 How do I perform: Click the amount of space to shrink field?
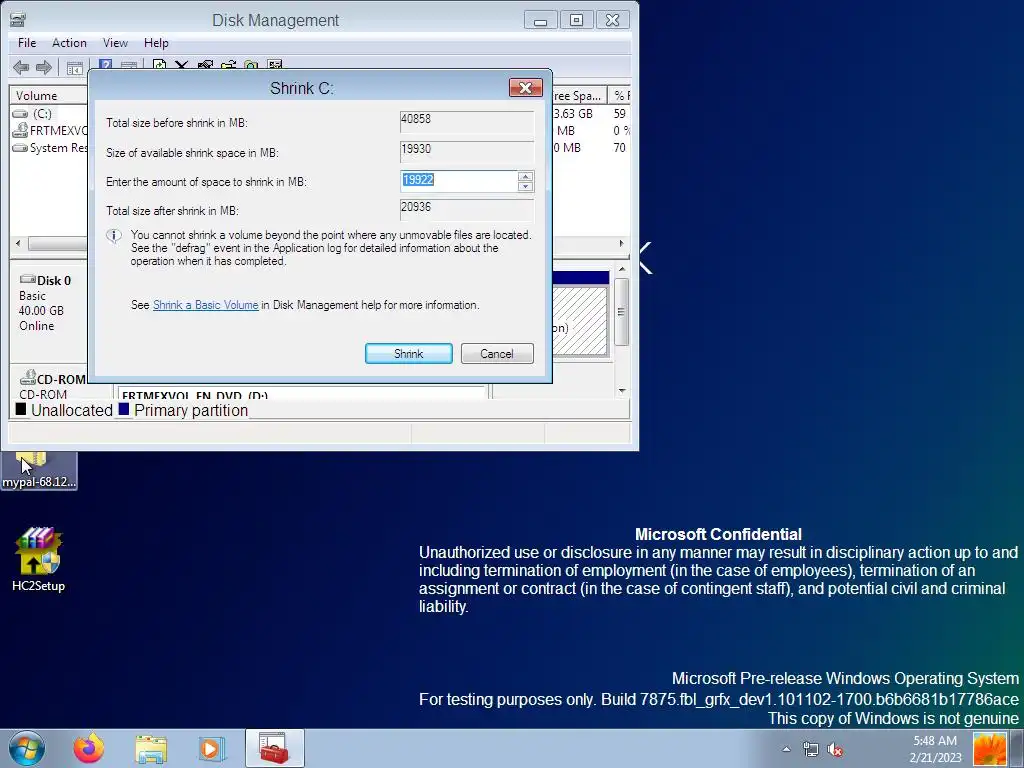click(459, 181)
